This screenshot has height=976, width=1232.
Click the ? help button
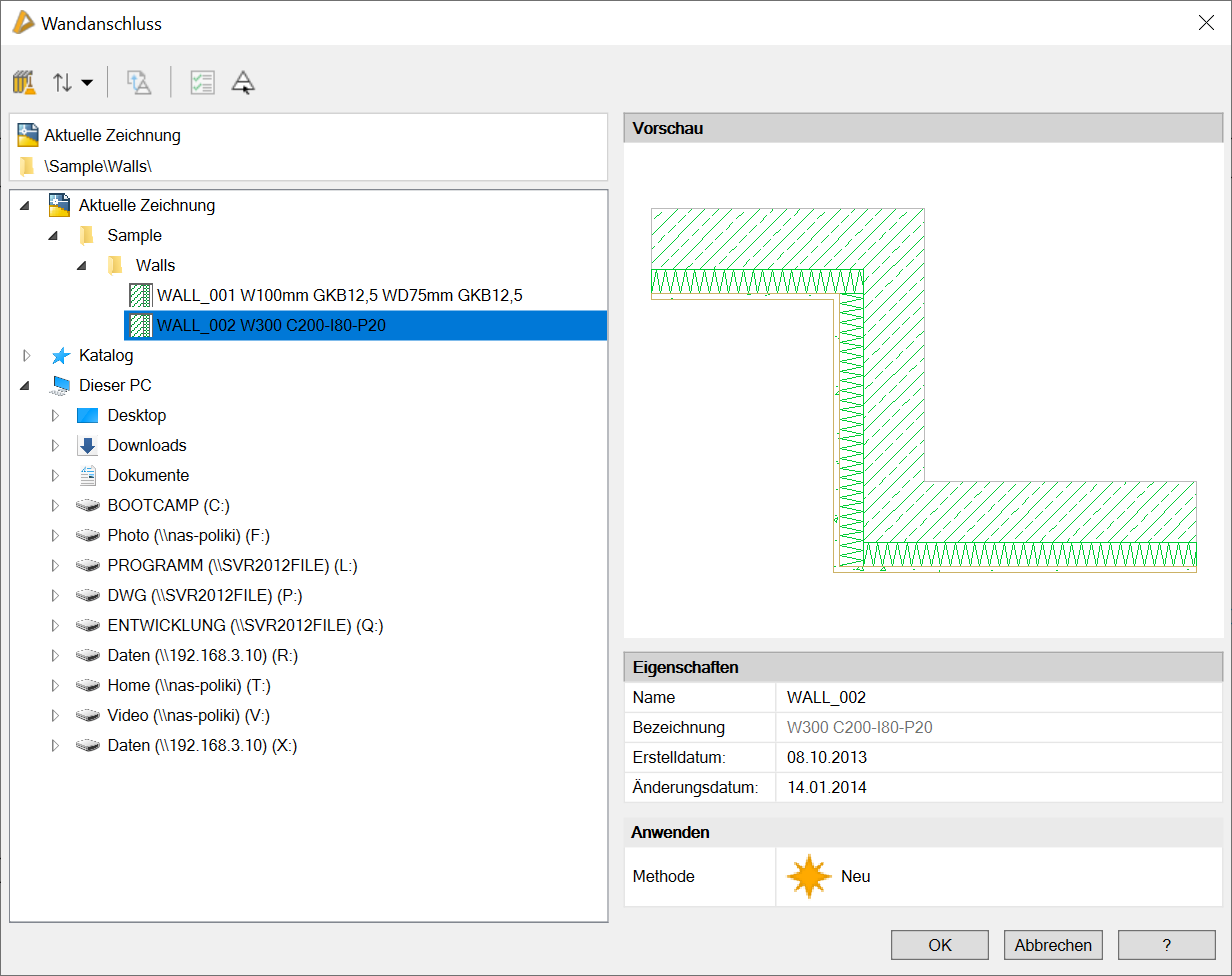[x=1166, y=945]
